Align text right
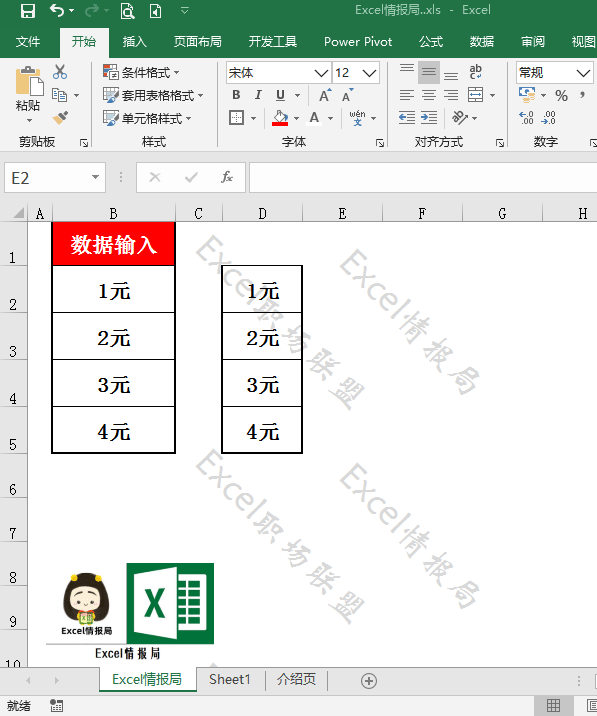 451,95
